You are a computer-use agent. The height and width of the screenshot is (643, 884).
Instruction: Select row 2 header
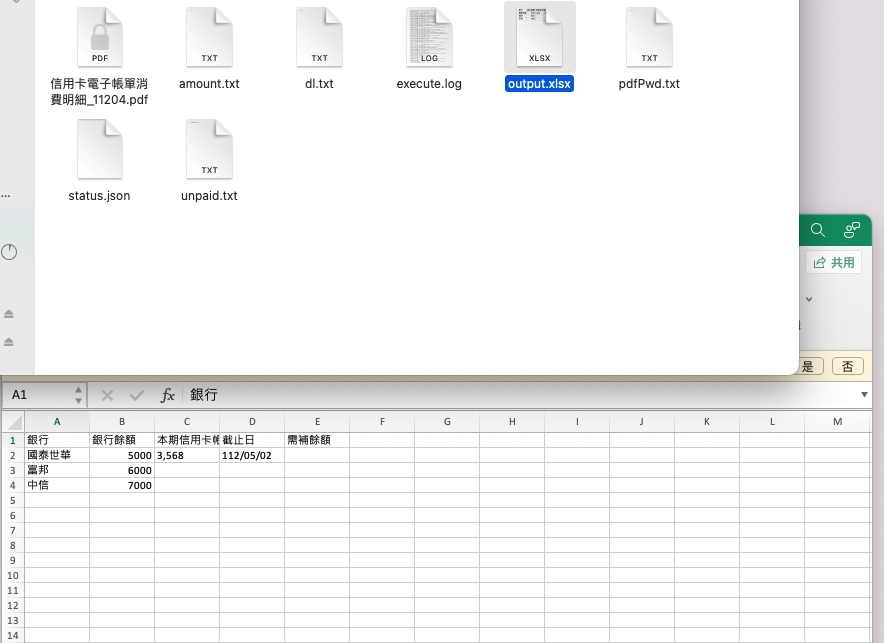[13, 455]
